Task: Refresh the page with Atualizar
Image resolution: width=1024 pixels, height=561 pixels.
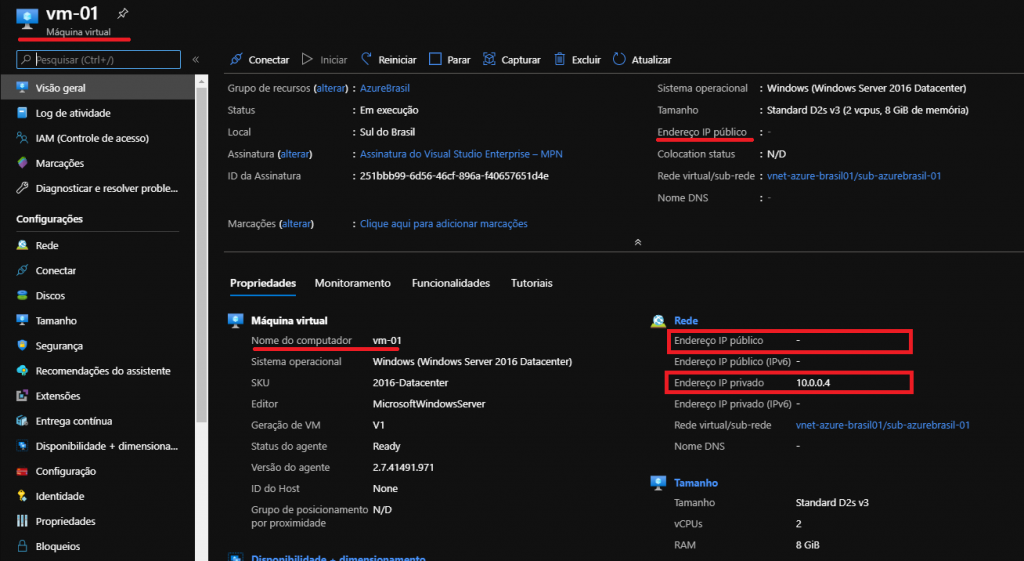Action: coord(641,60)
